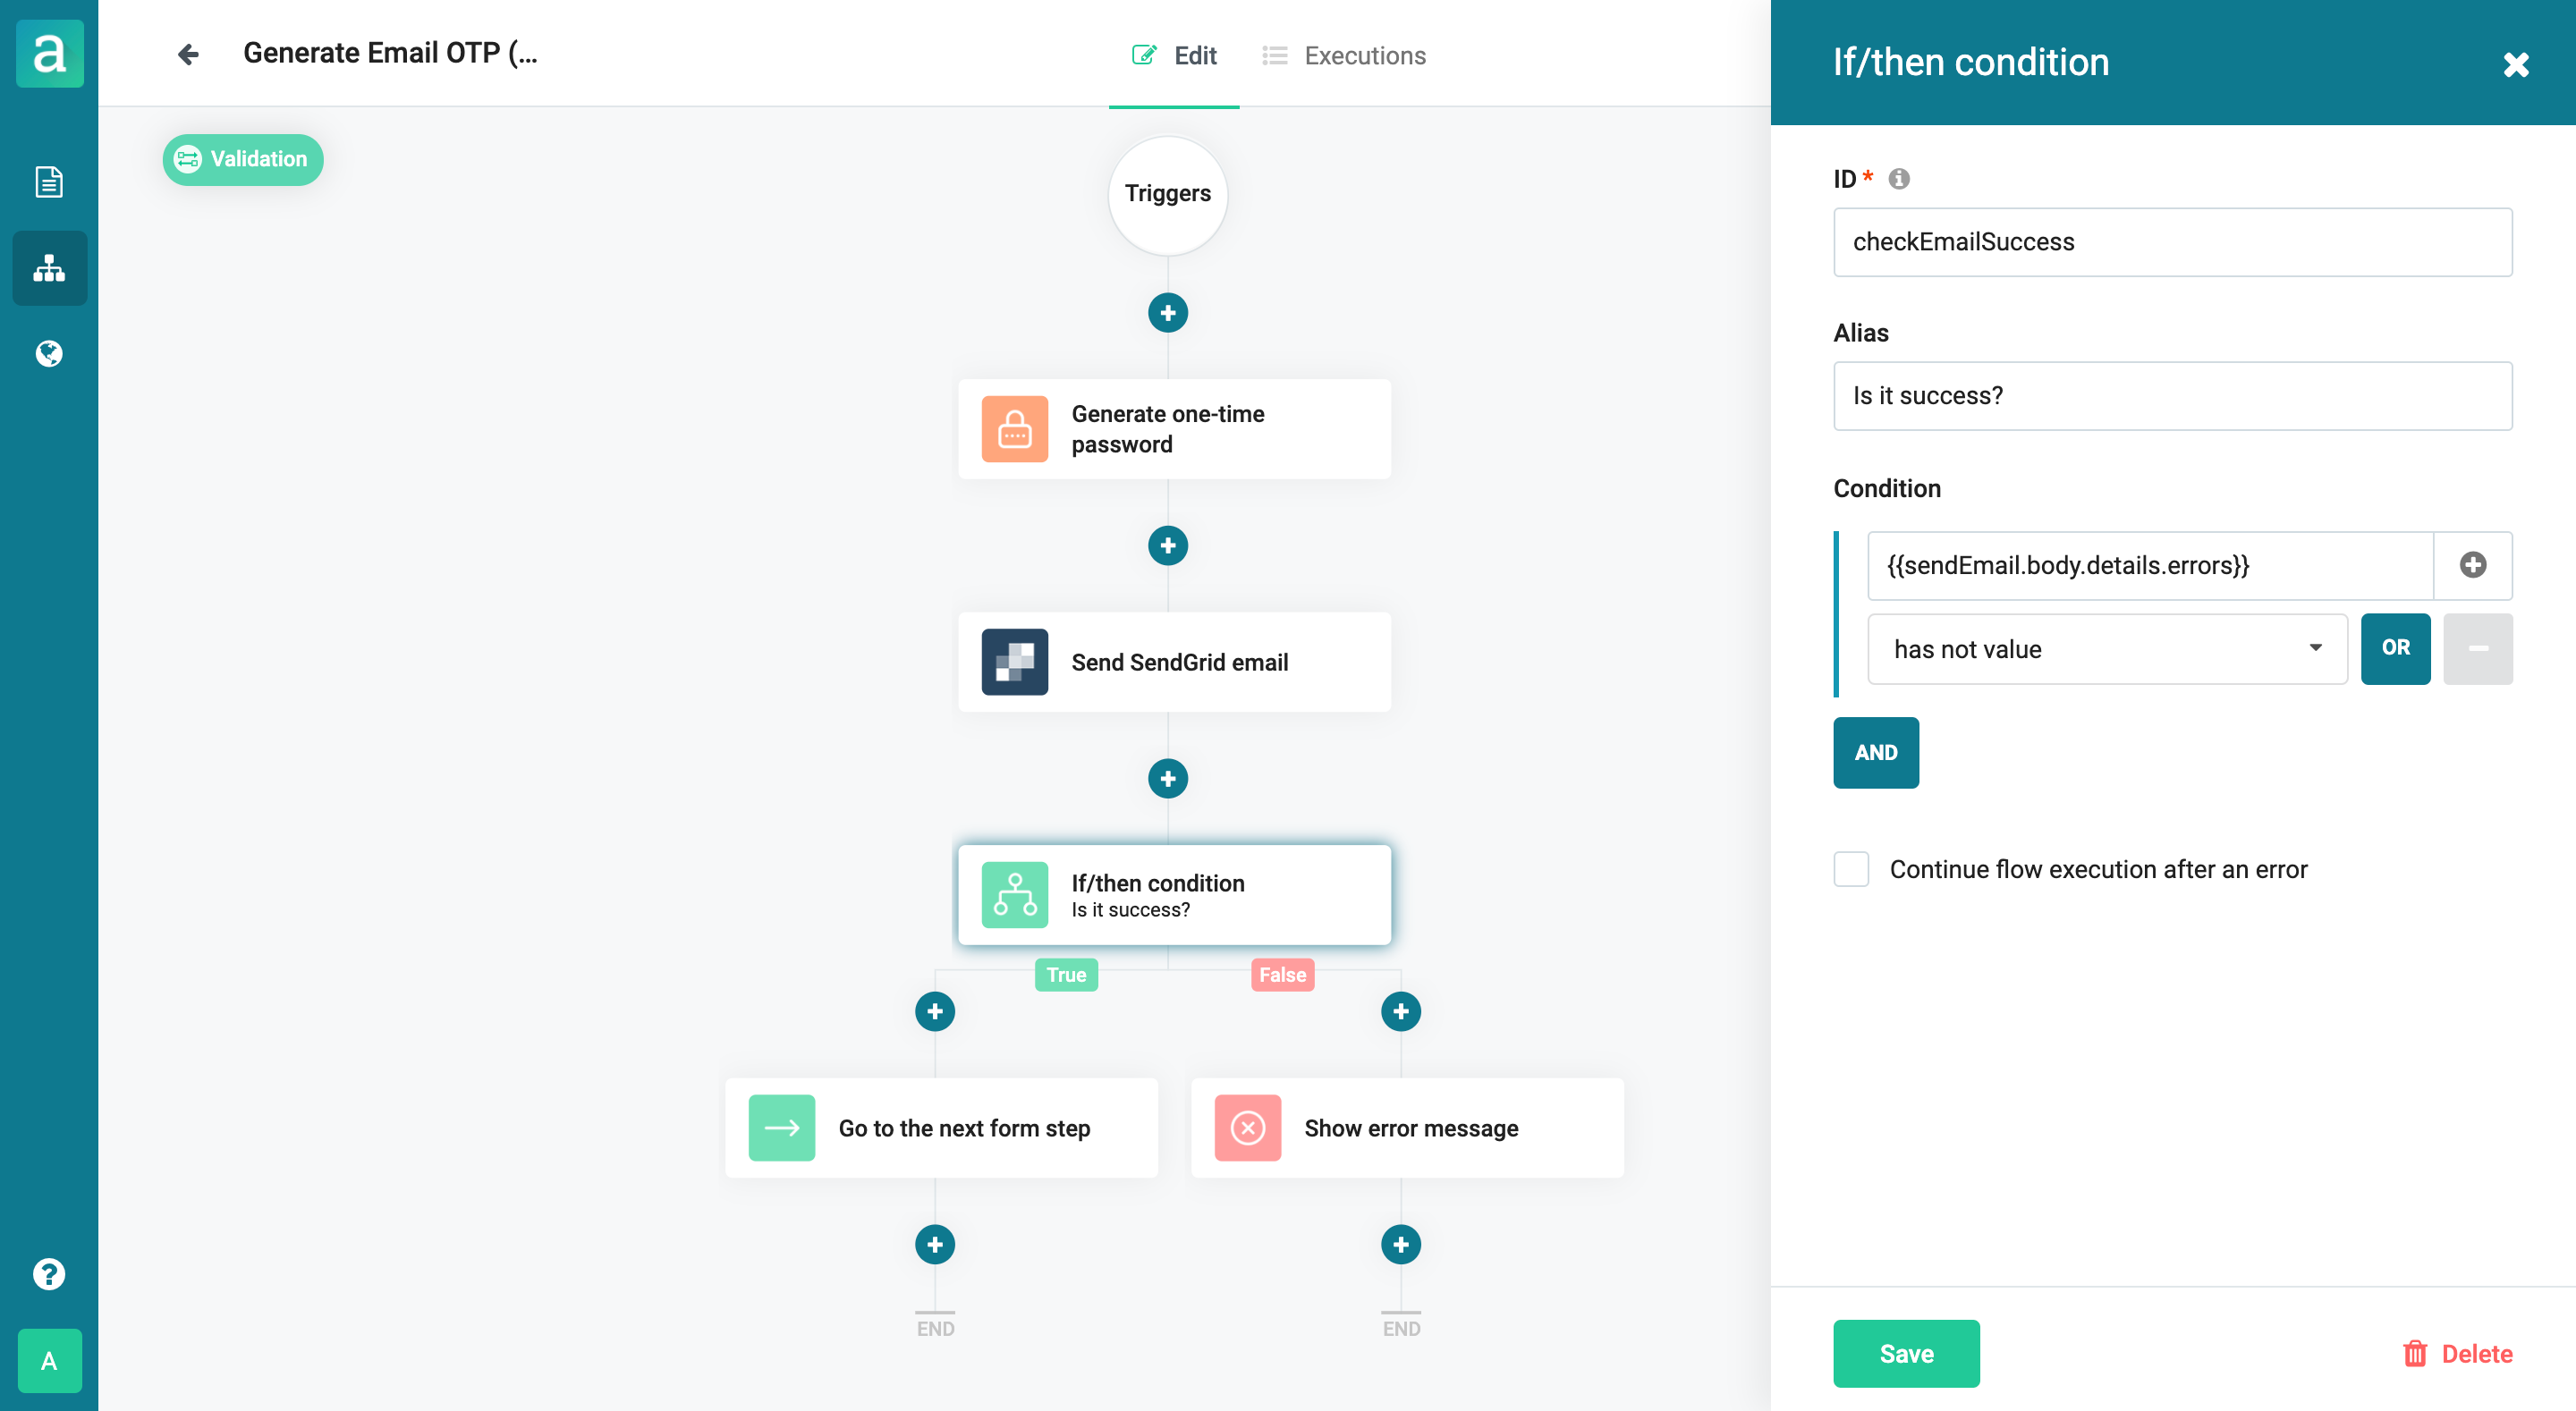Close the If/then condition panel
The image size is (2576, 1411).
pos(2515,64)
